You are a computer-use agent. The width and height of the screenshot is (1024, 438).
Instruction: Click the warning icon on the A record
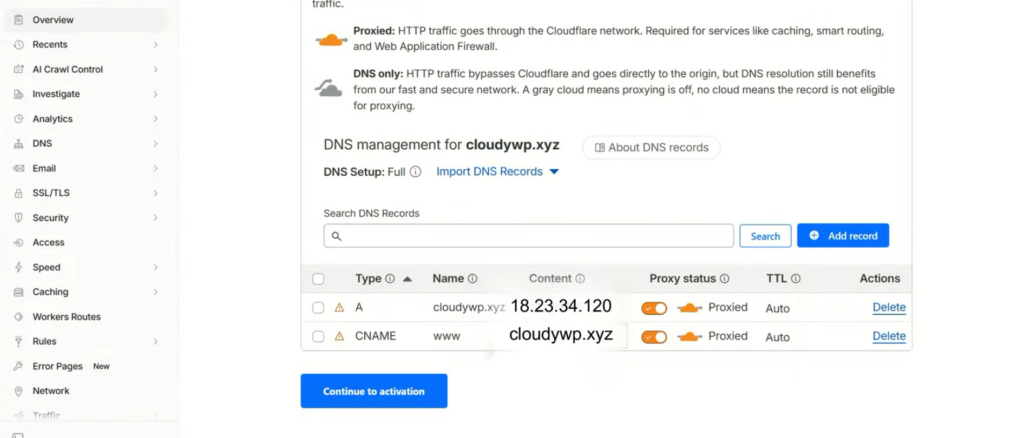coord(339,307)
